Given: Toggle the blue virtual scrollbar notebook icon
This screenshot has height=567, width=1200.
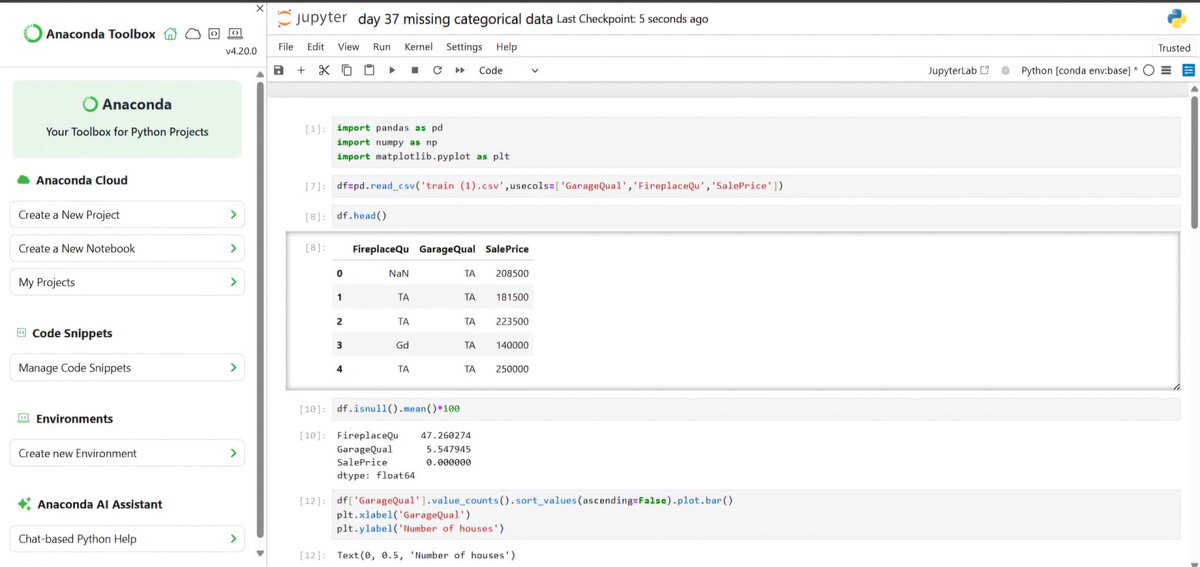Looking at the screenshot, I should click(1188, 70).
